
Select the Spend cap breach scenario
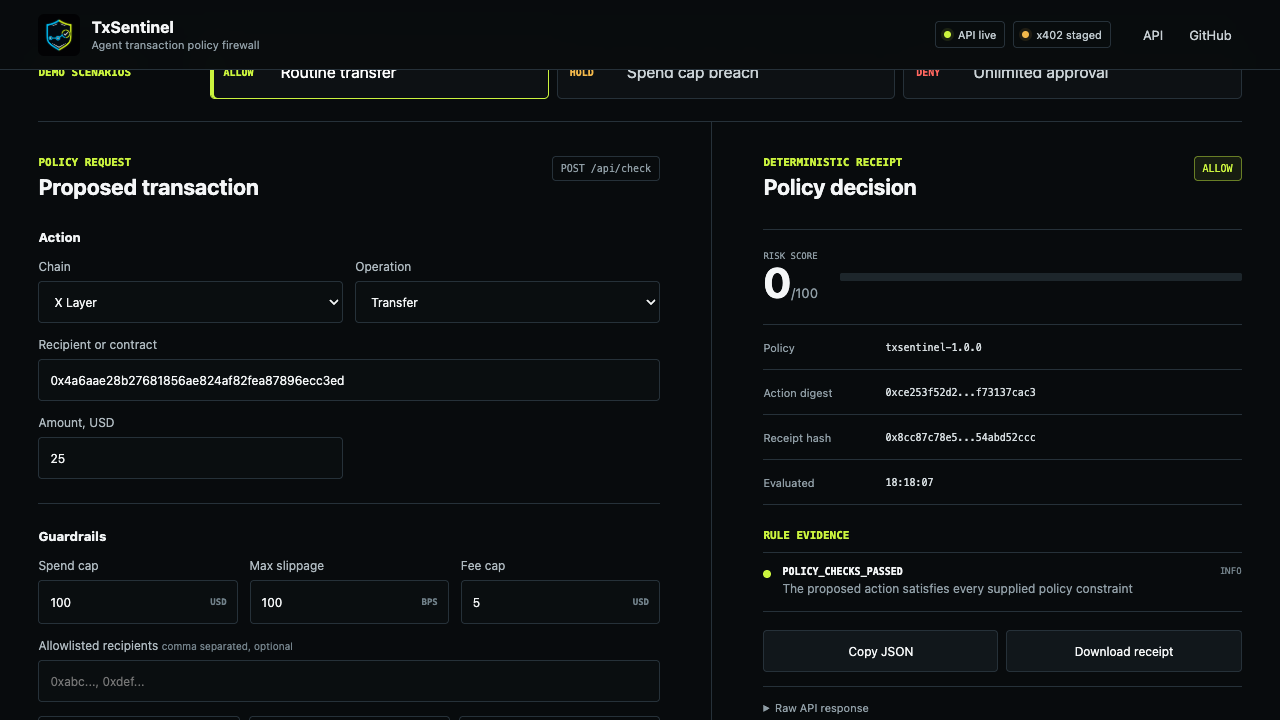pyautogui.click(x=726, y=78)
